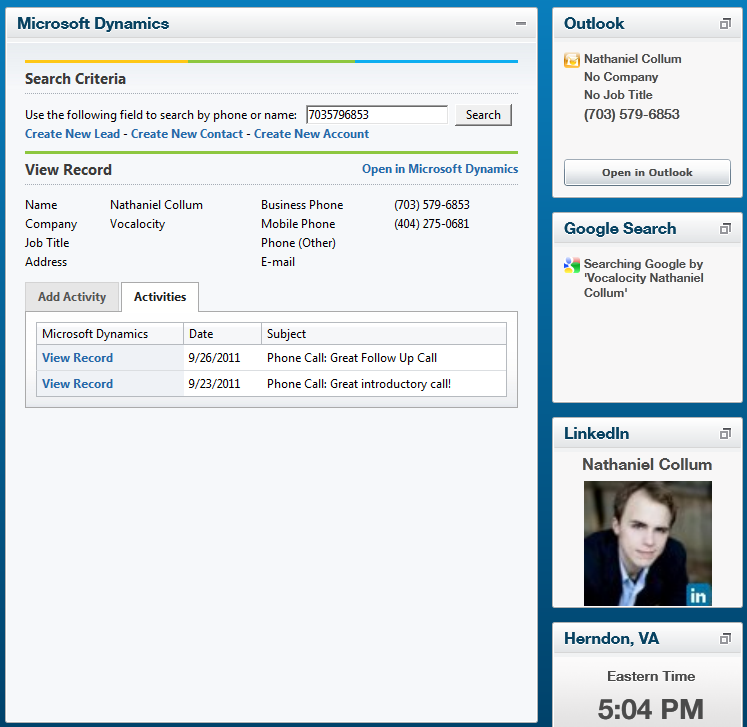
Task: Click the Job Title field label
Action: [x=47, y=243]
